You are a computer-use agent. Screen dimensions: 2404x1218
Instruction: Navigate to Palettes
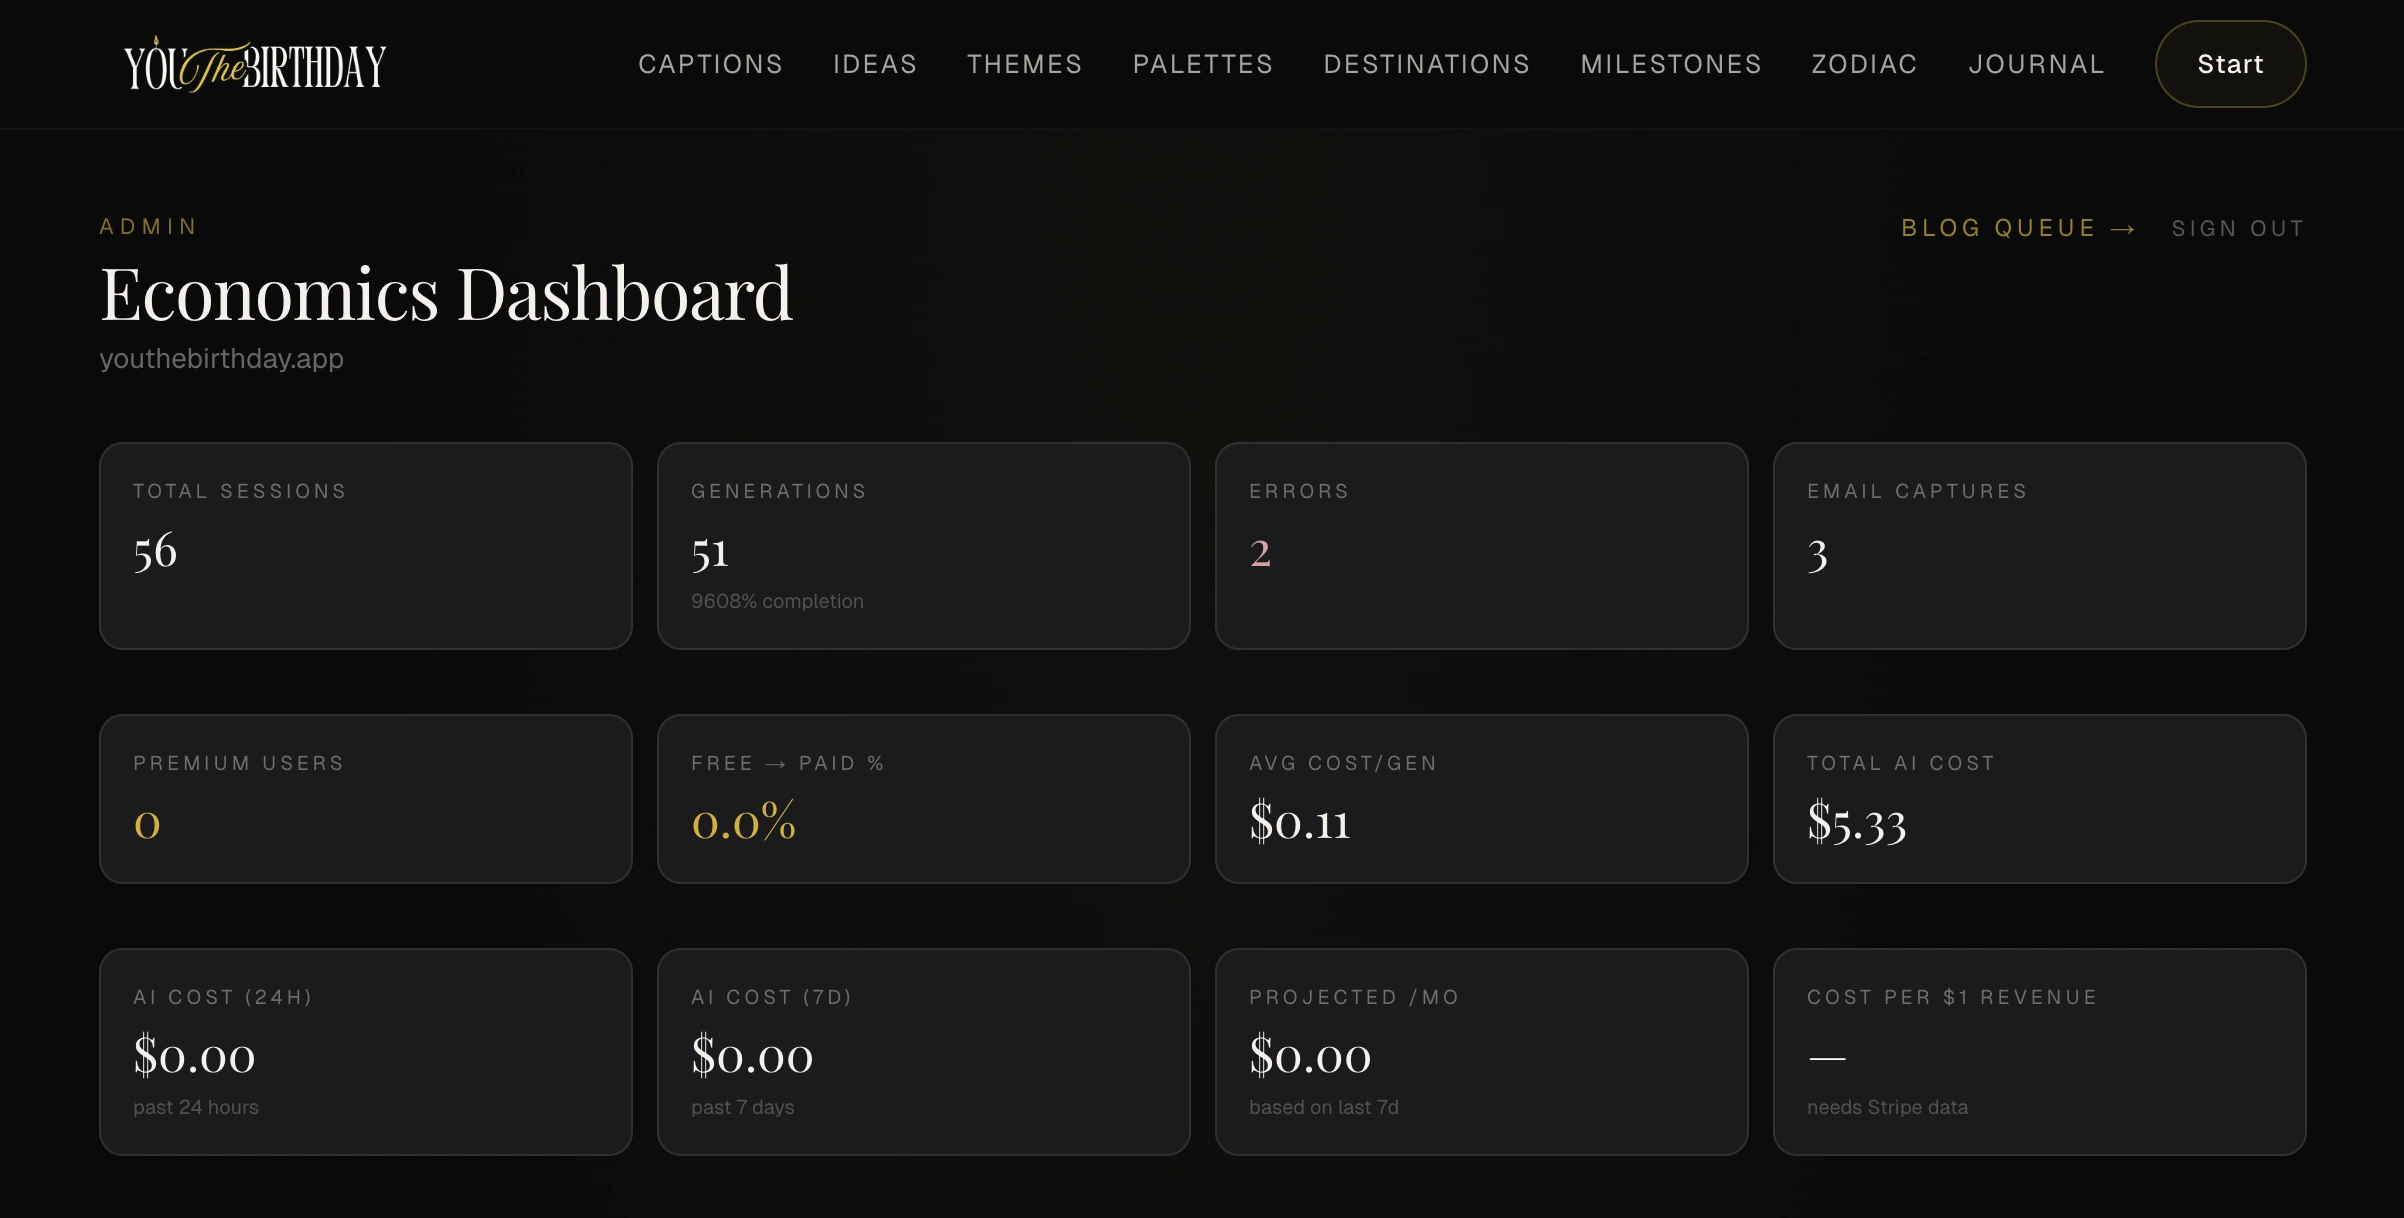[x=1202, y=65]
